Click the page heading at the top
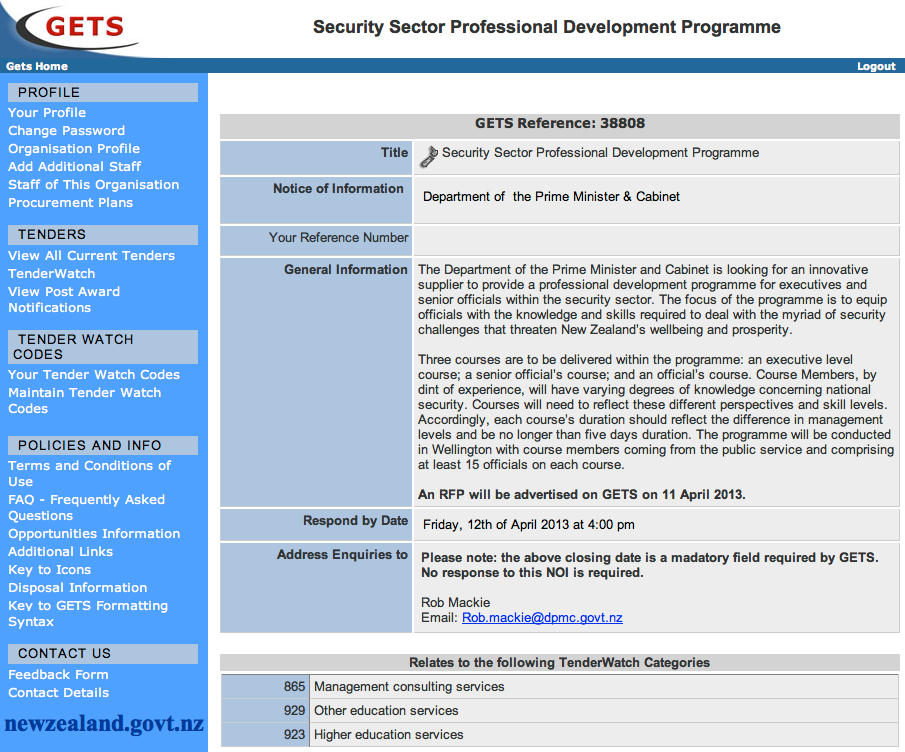Viewport: 905px width, 752px height. [x=547, y=27]
